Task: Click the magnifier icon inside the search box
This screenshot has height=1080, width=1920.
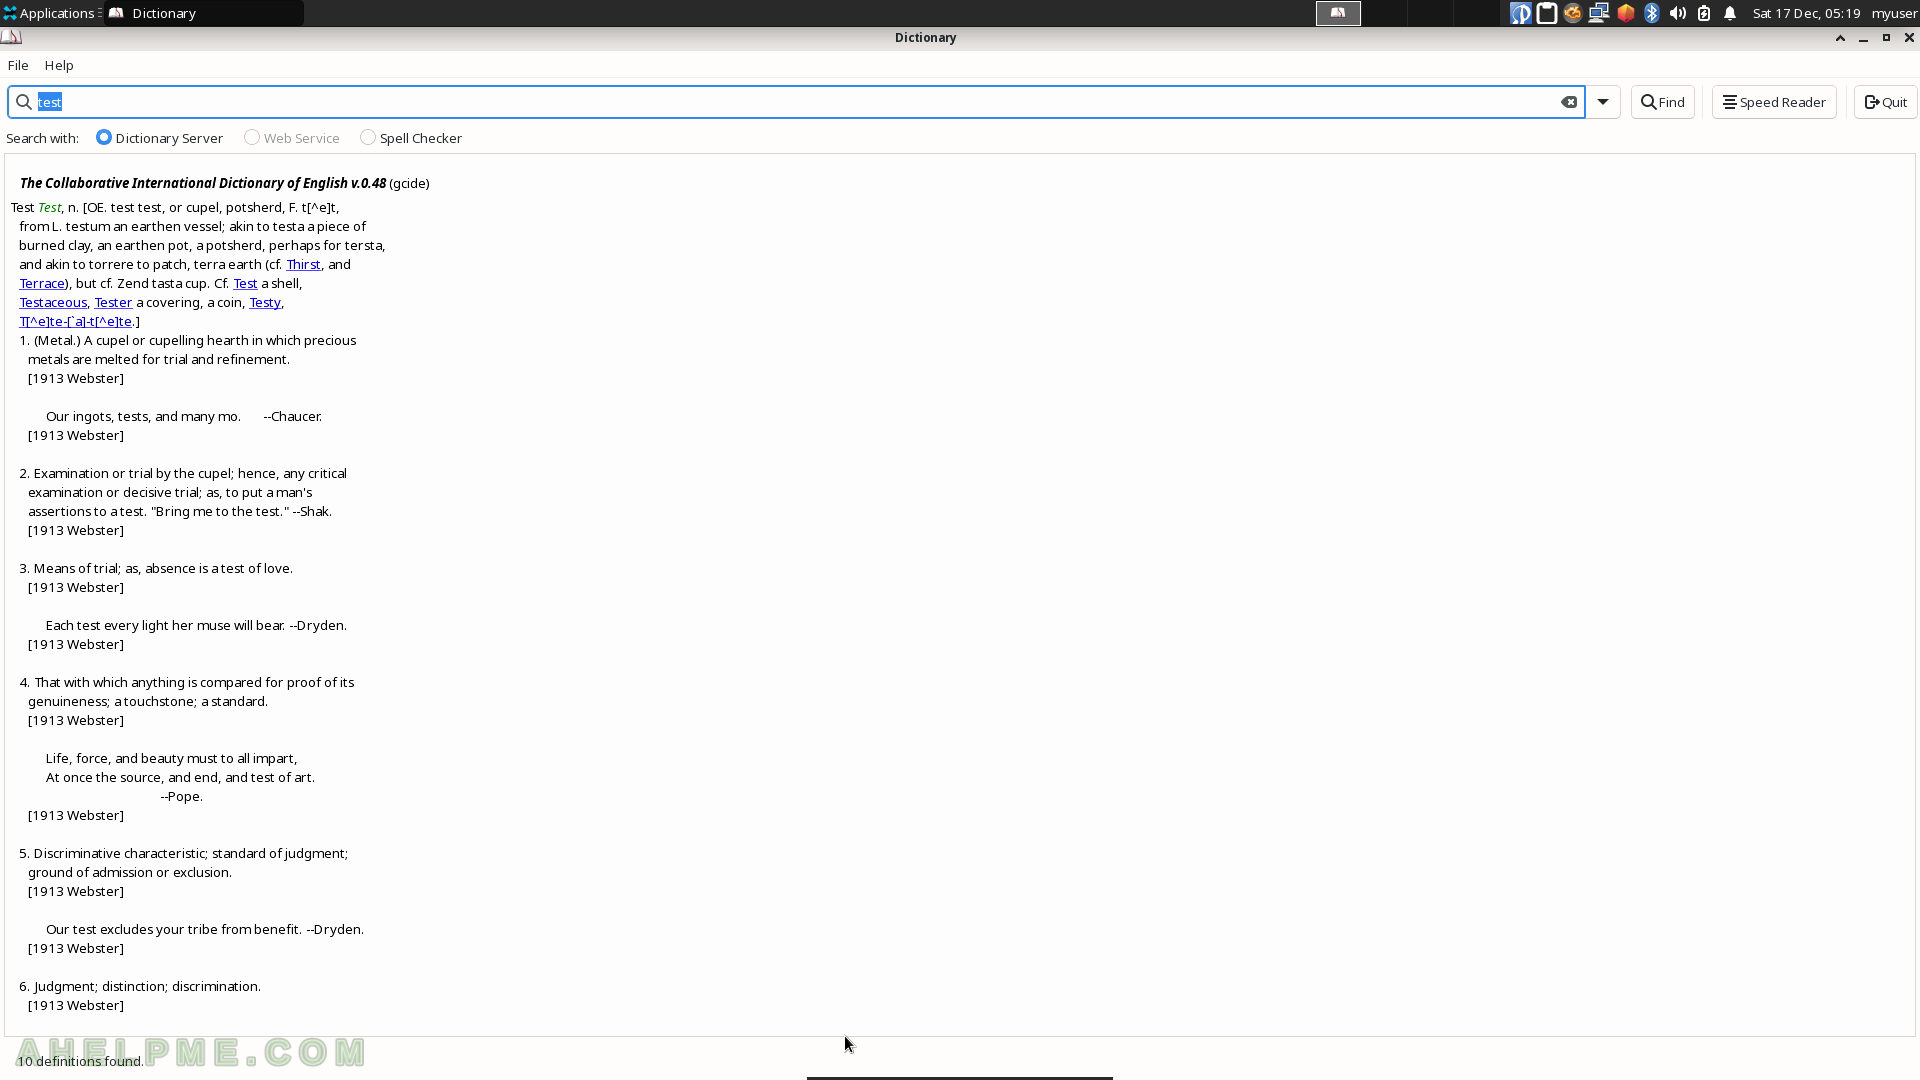Action: coord(24,102)
